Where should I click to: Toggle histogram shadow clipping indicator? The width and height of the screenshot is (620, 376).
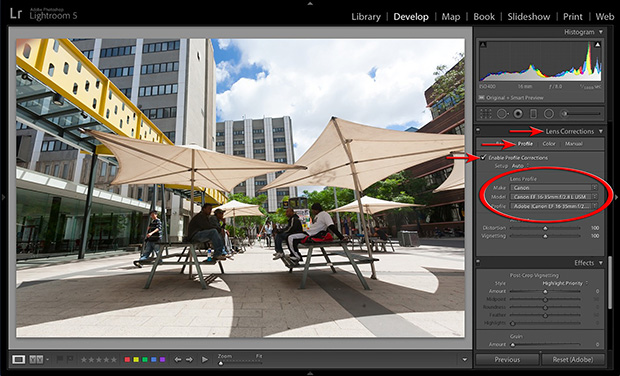482,45
